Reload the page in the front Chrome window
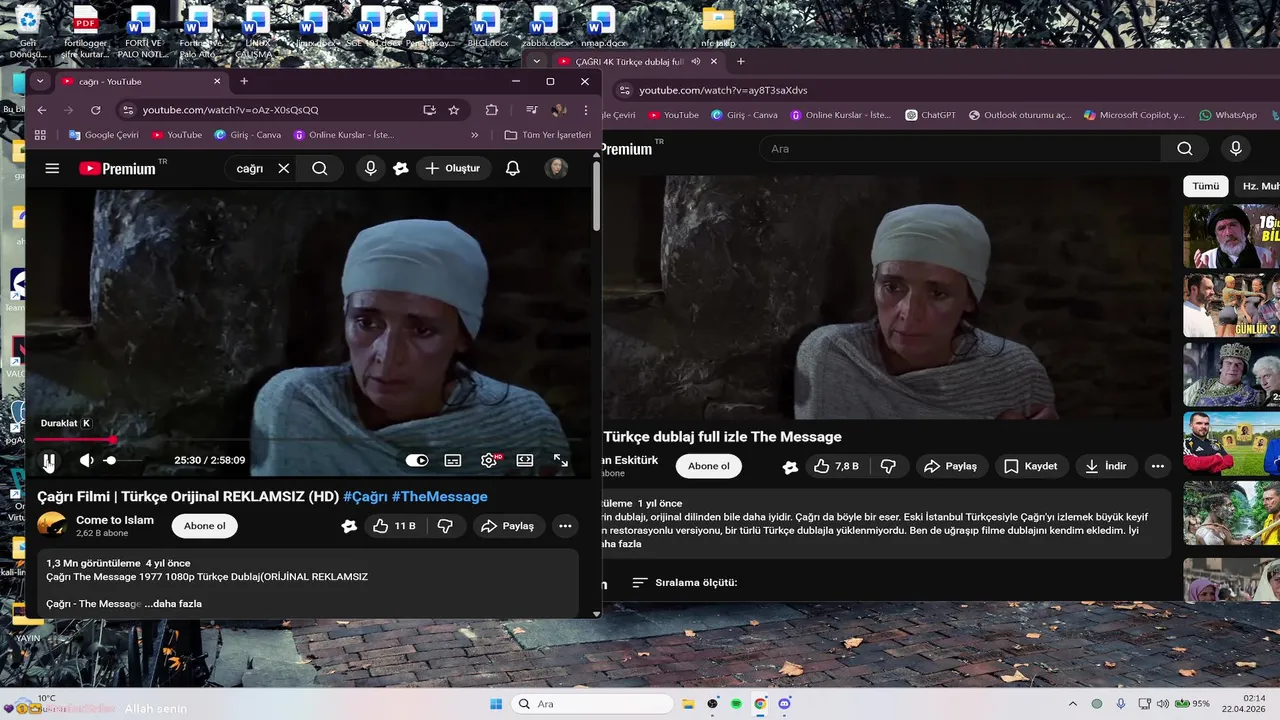Image resolution: width=1280 pixels, height=720 pixels. tap(96, 110)
